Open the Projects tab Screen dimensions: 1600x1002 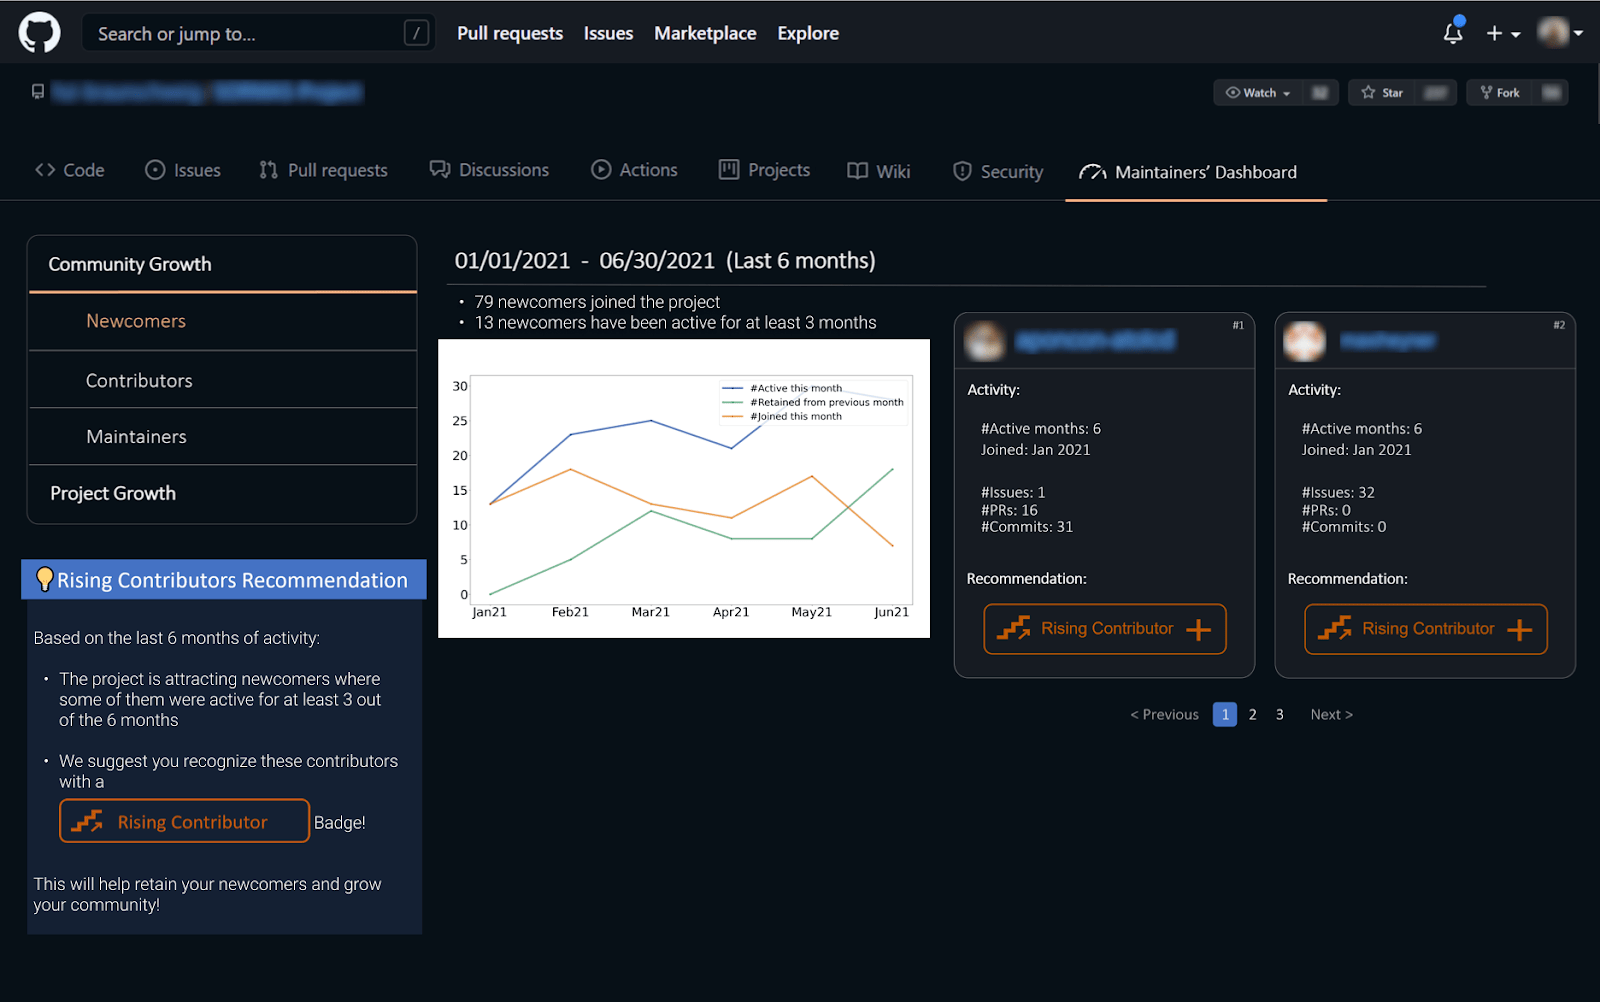pos(764,170)
